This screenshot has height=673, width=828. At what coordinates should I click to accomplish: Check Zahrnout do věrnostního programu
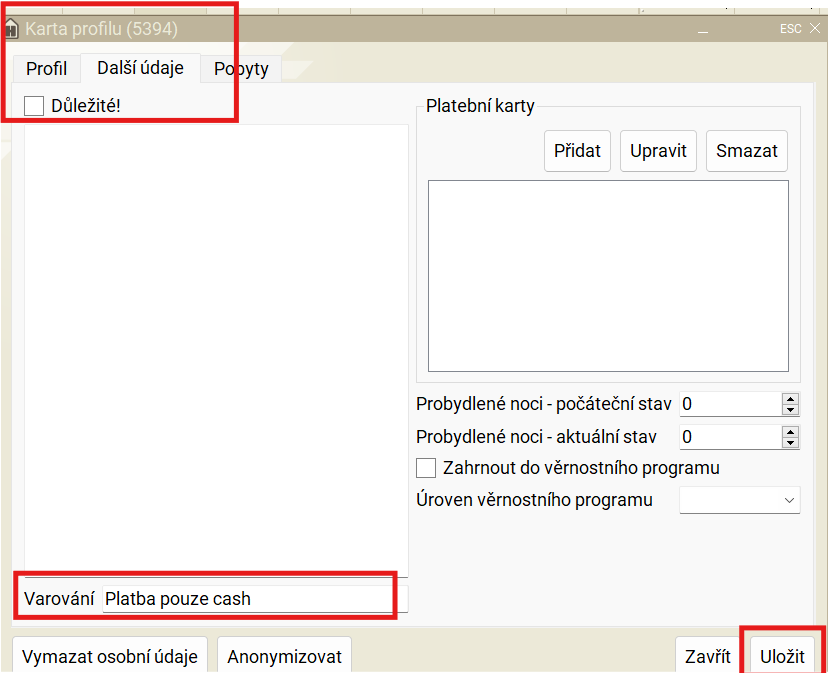427,468
